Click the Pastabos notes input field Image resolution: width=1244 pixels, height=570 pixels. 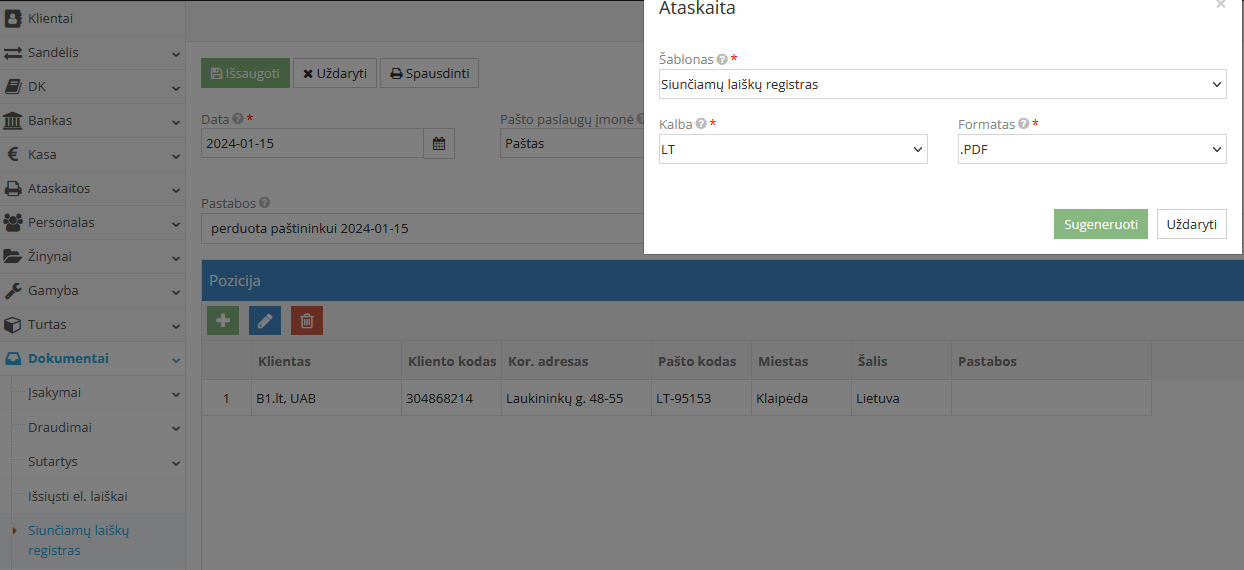click(422, 228)
